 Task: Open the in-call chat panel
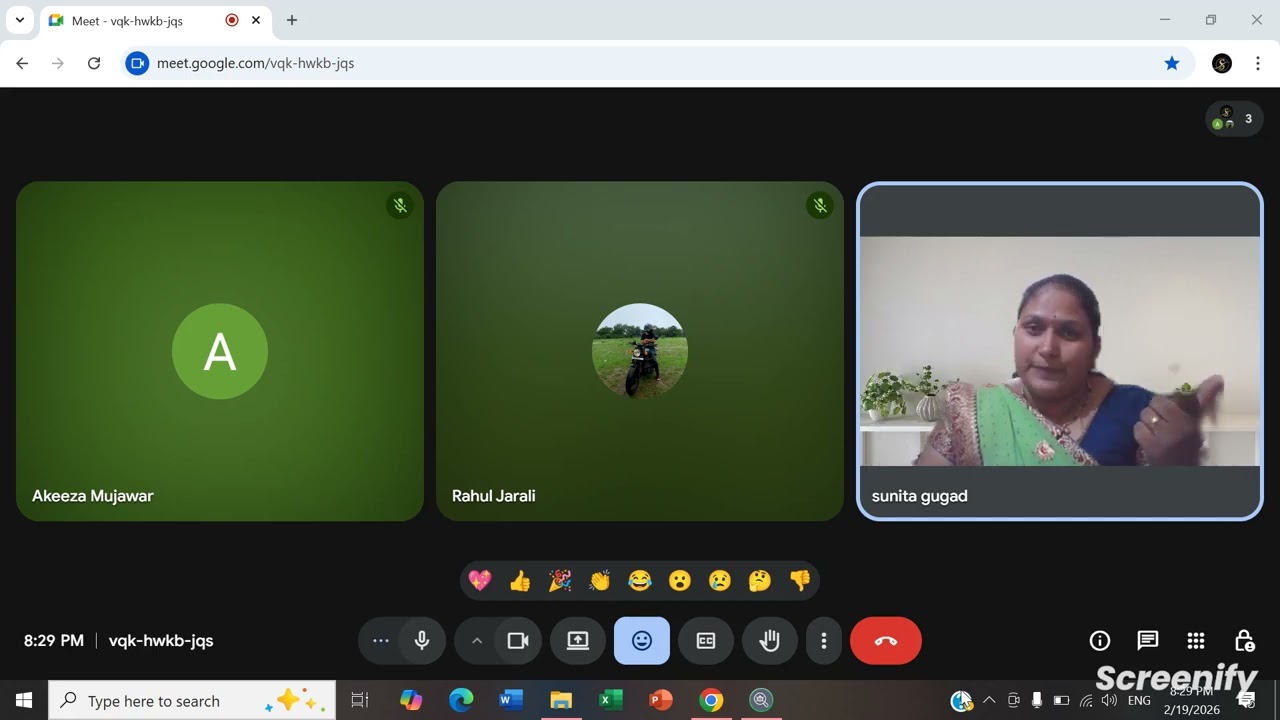click(x=1148, y=641)
